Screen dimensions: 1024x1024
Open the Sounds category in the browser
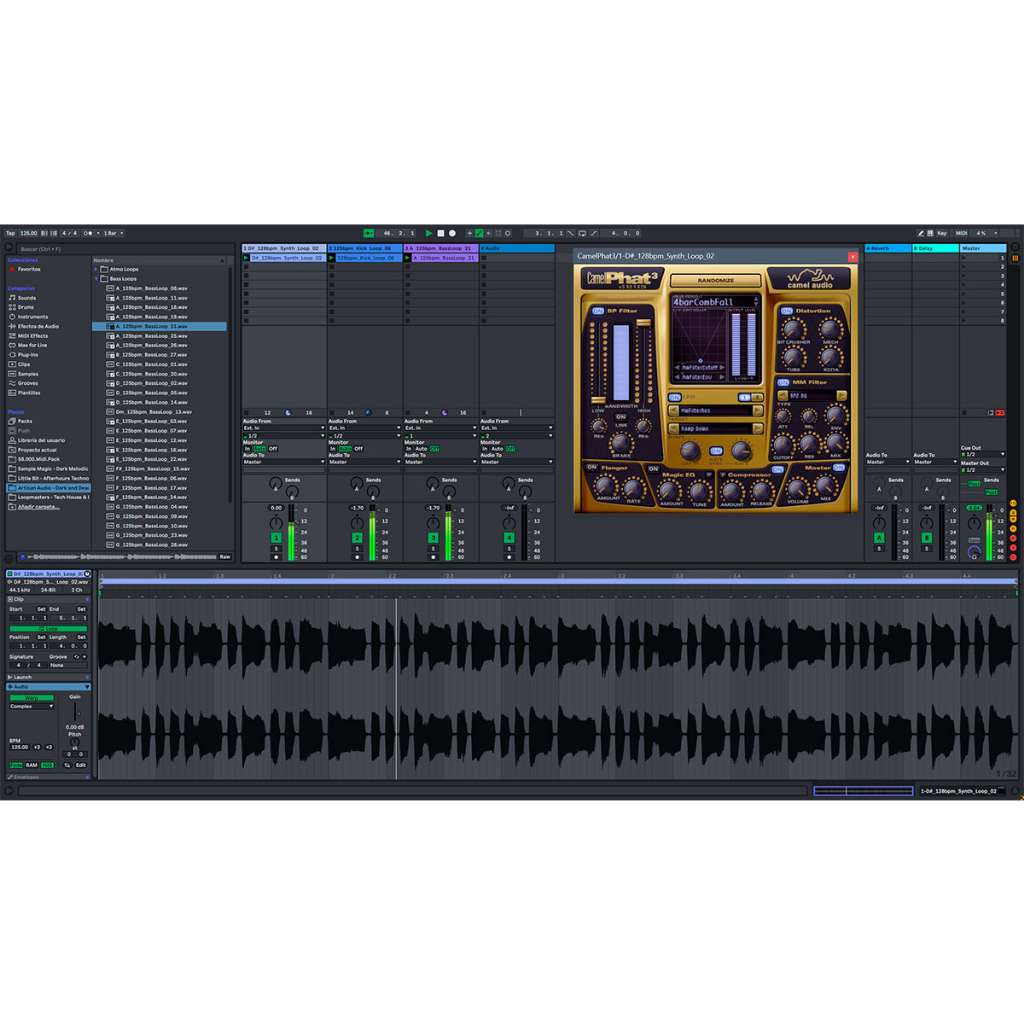(22, 298)
